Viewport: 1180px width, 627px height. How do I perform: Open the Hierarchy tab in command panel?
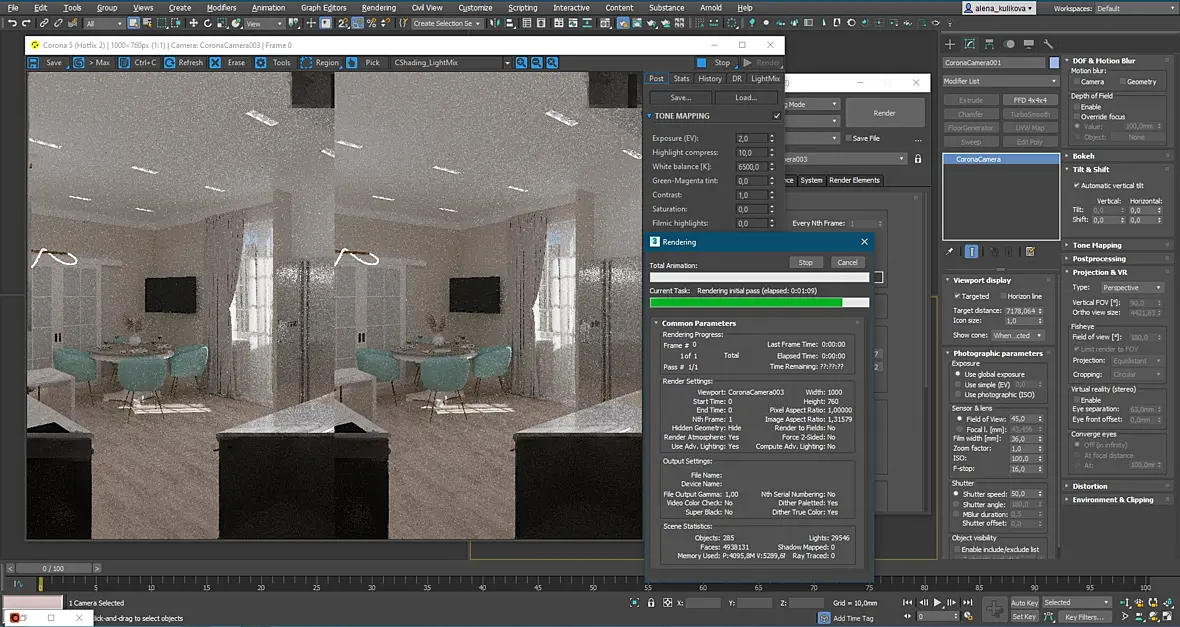click(x=990, y=44)
